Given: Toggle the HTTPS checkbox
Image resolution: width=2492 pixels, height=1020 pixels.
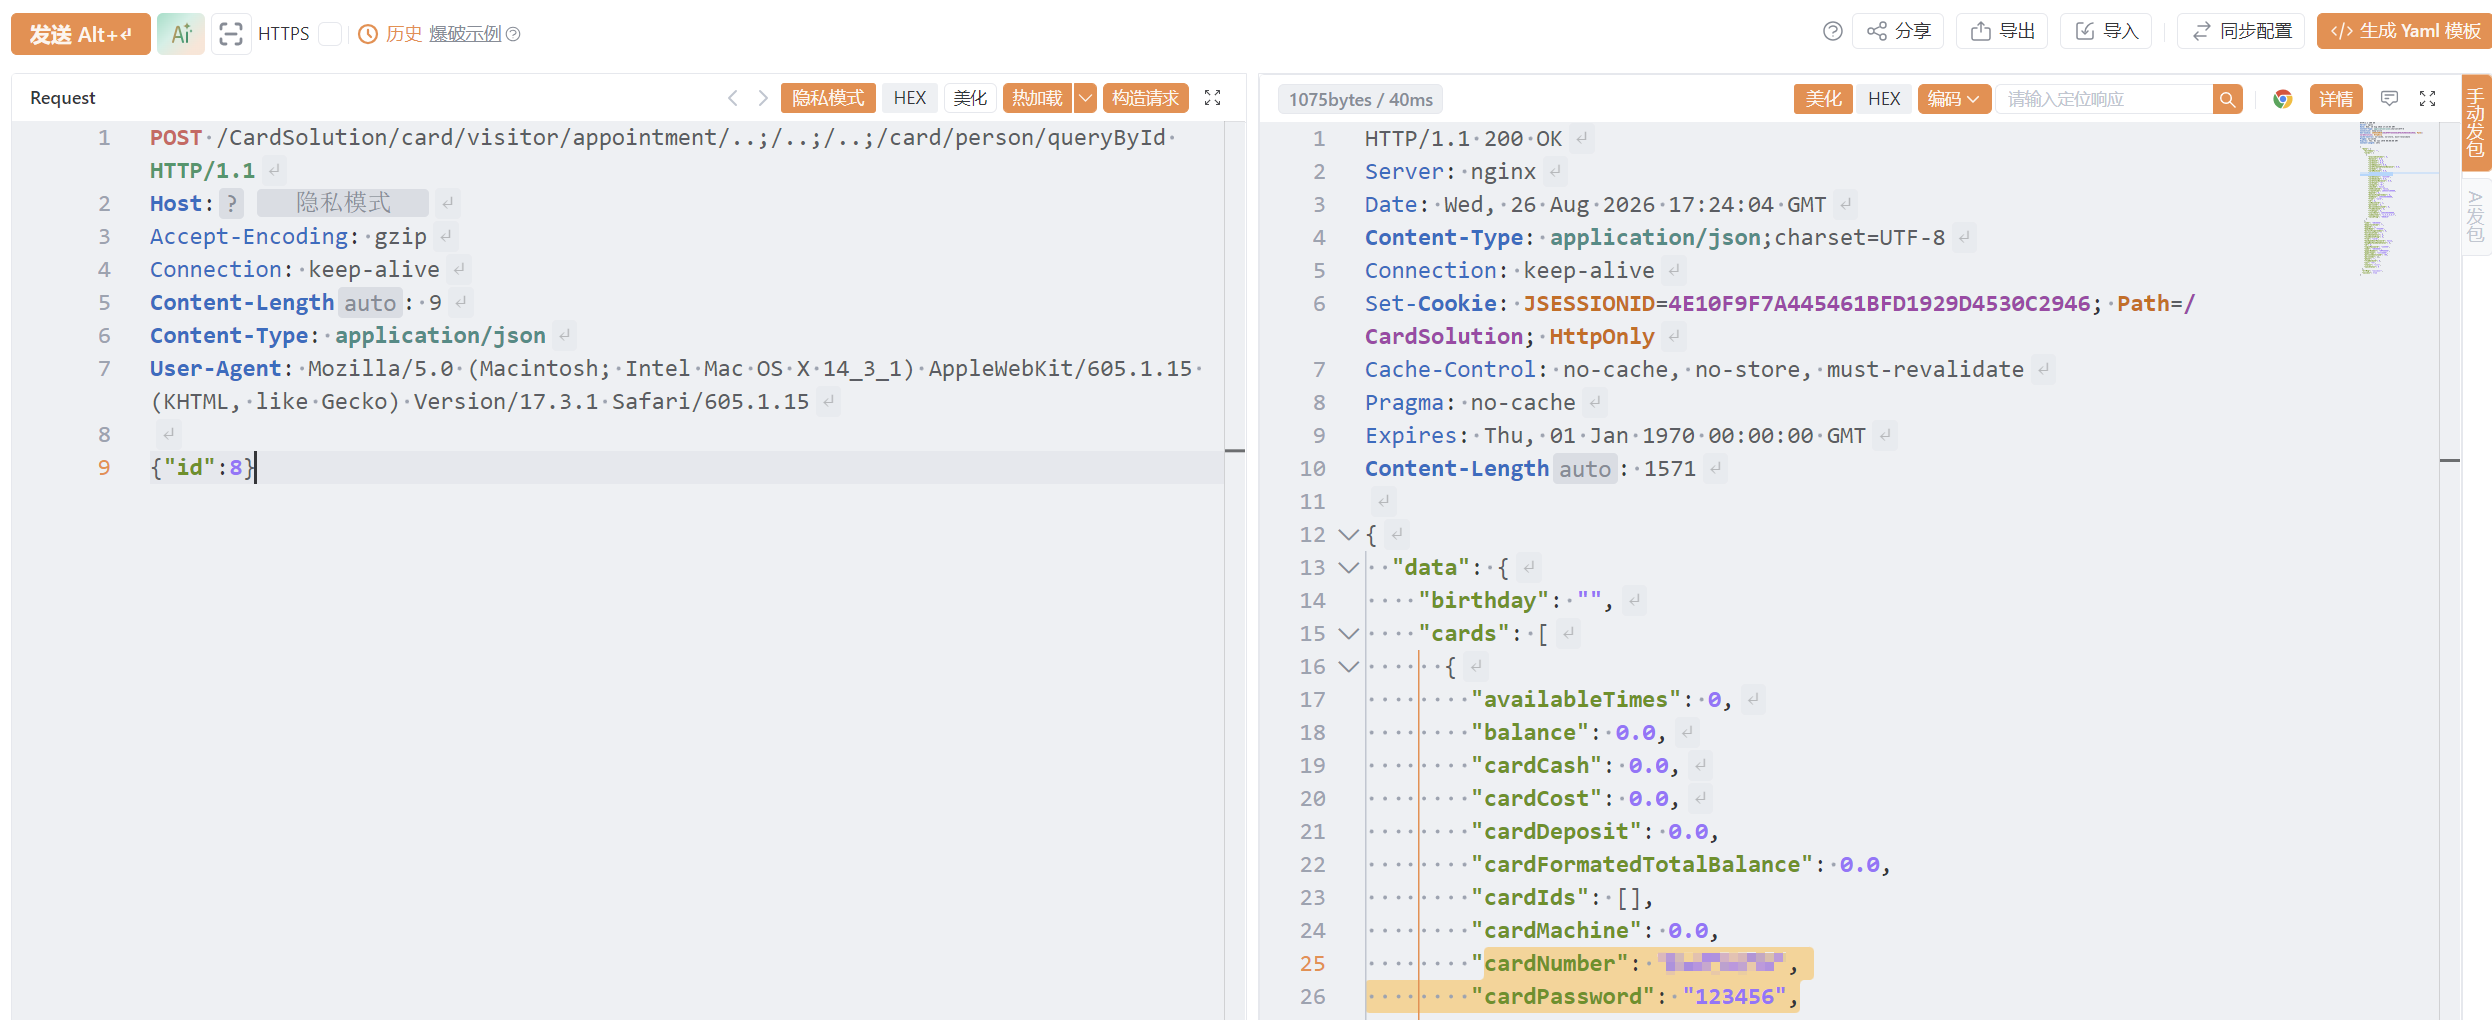Looking at the screenshot, I should (331, 34).
